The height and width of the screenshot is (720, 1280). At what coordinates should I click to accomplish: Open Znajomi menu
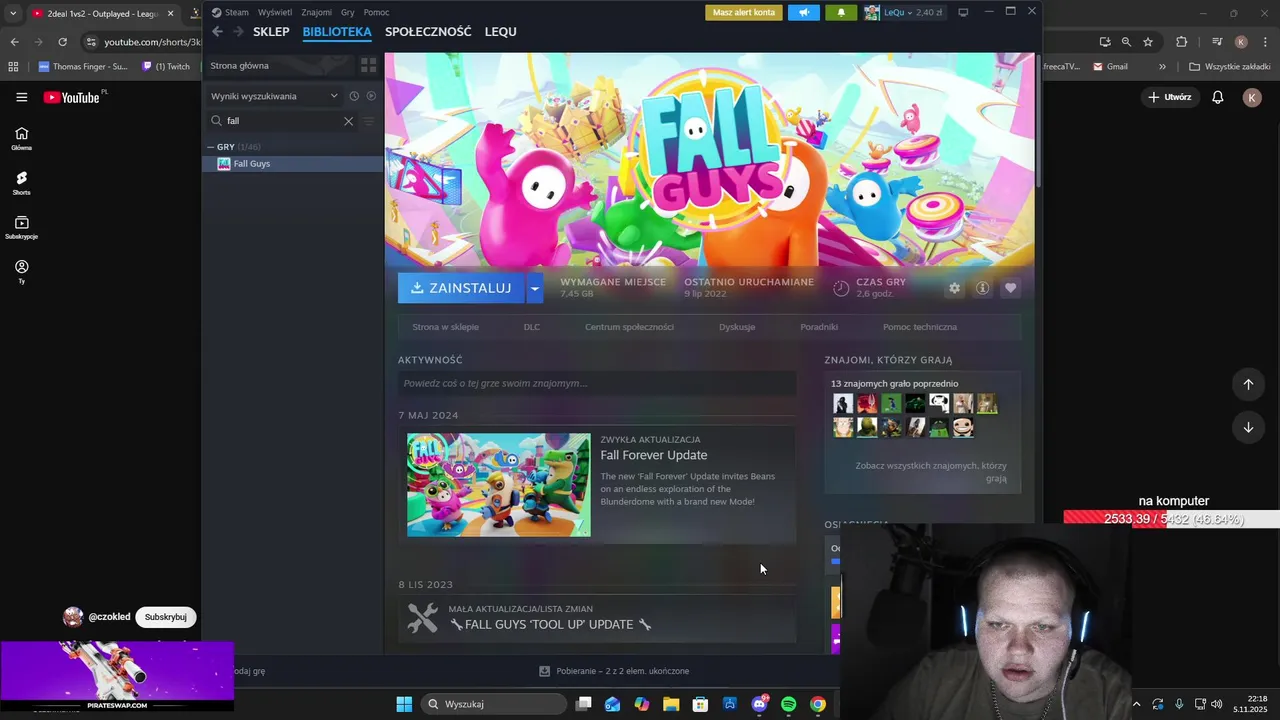tap(316, 12)
